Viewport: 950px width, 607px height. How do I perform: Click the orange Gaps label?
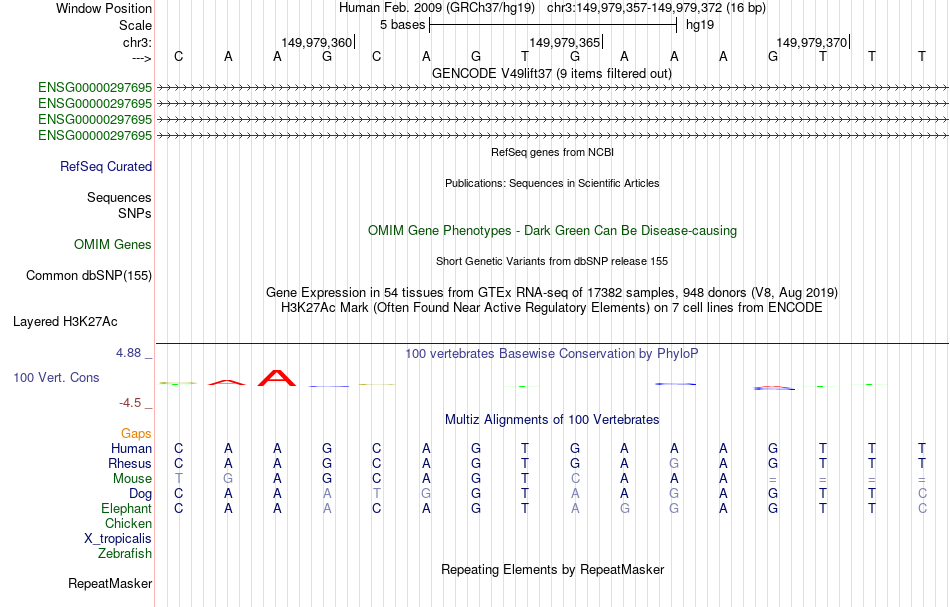point(136,433)
